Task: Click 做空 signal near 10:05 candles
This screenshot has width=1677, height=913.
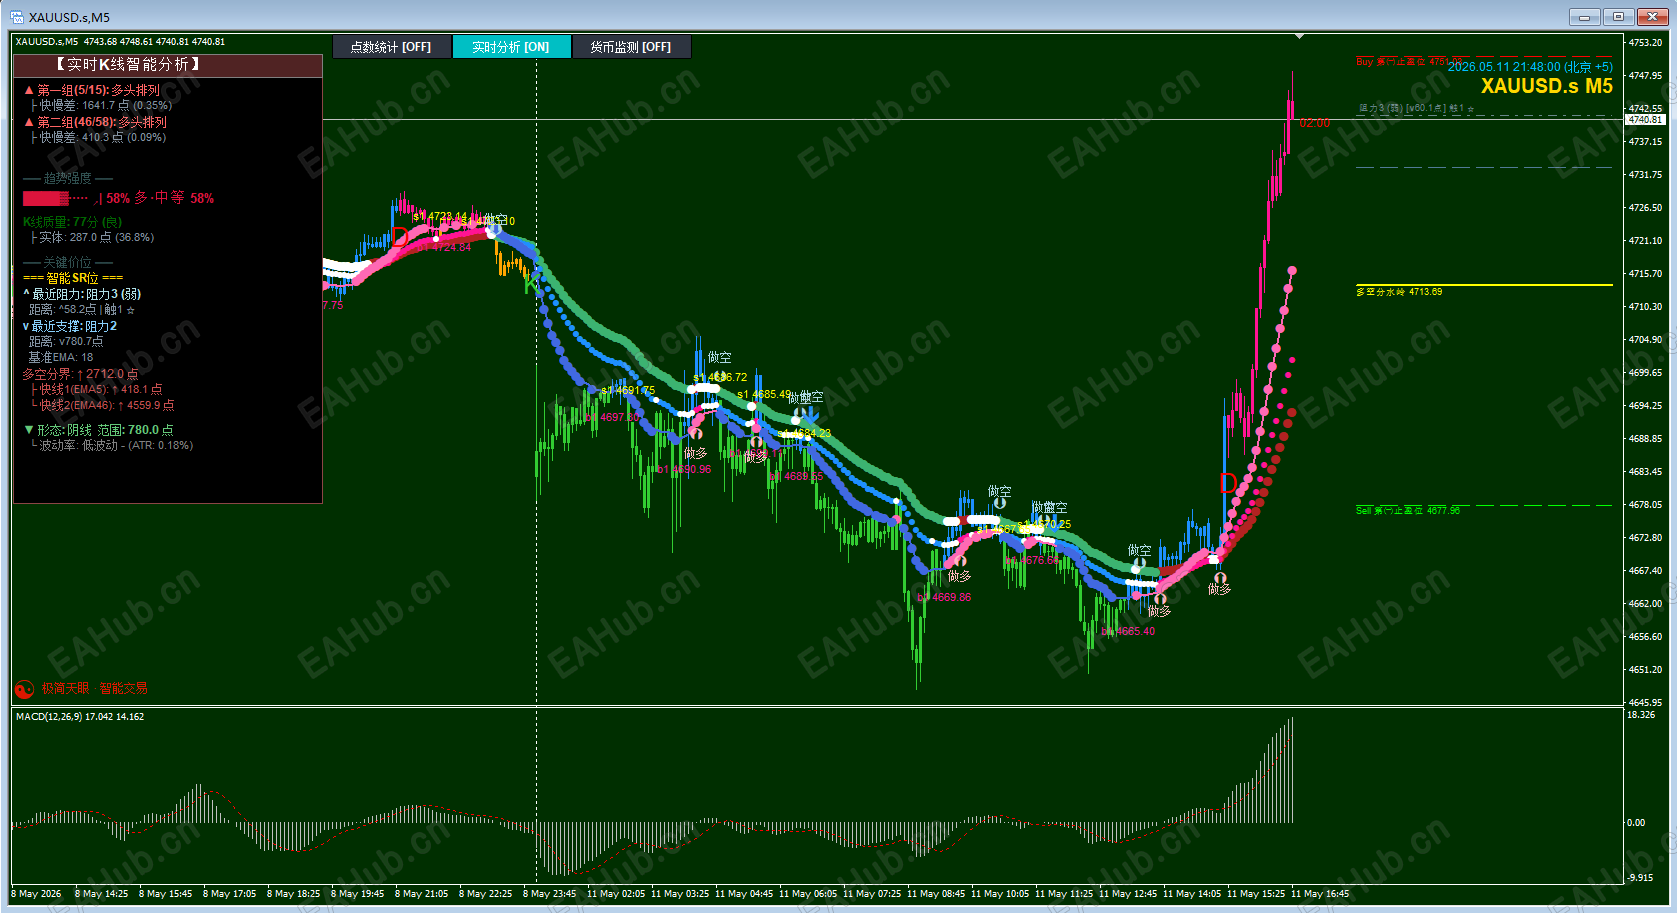Action: tap(999, 491)
